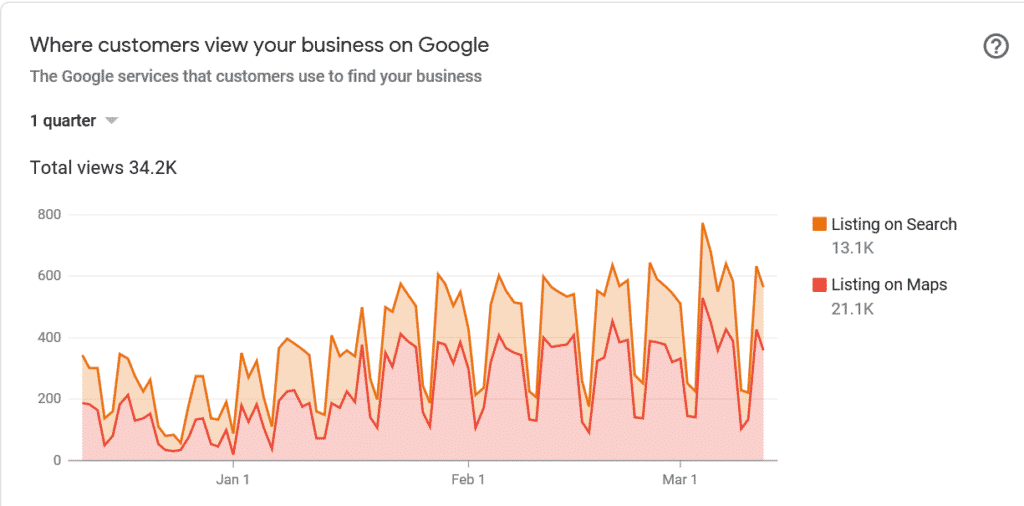Open the "1 quarter" time range dropdown

pyautogui.click(x=64, y=121)
